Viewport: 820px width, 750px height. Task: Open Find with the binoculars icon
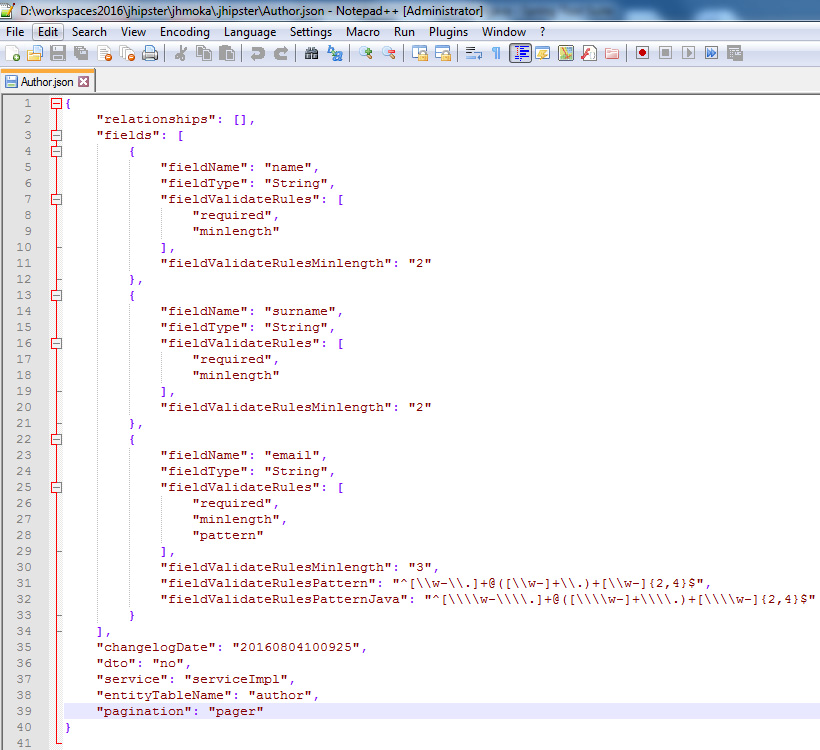pyautogui.click(x=312, y=53)
